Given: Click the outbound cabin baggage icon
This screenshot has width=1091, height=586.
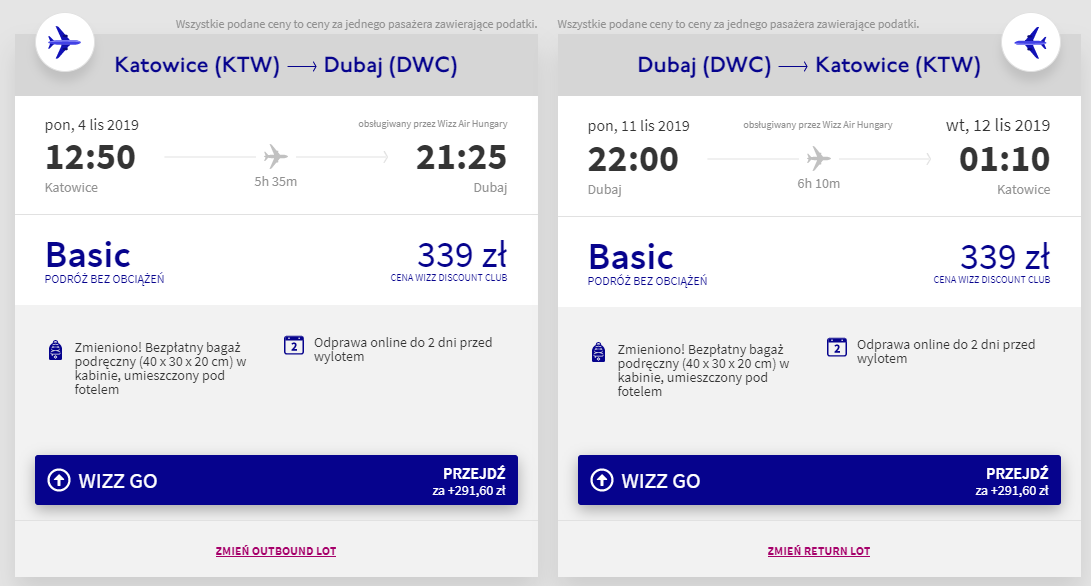Looking at the screenshot, I should click(56, 351).
